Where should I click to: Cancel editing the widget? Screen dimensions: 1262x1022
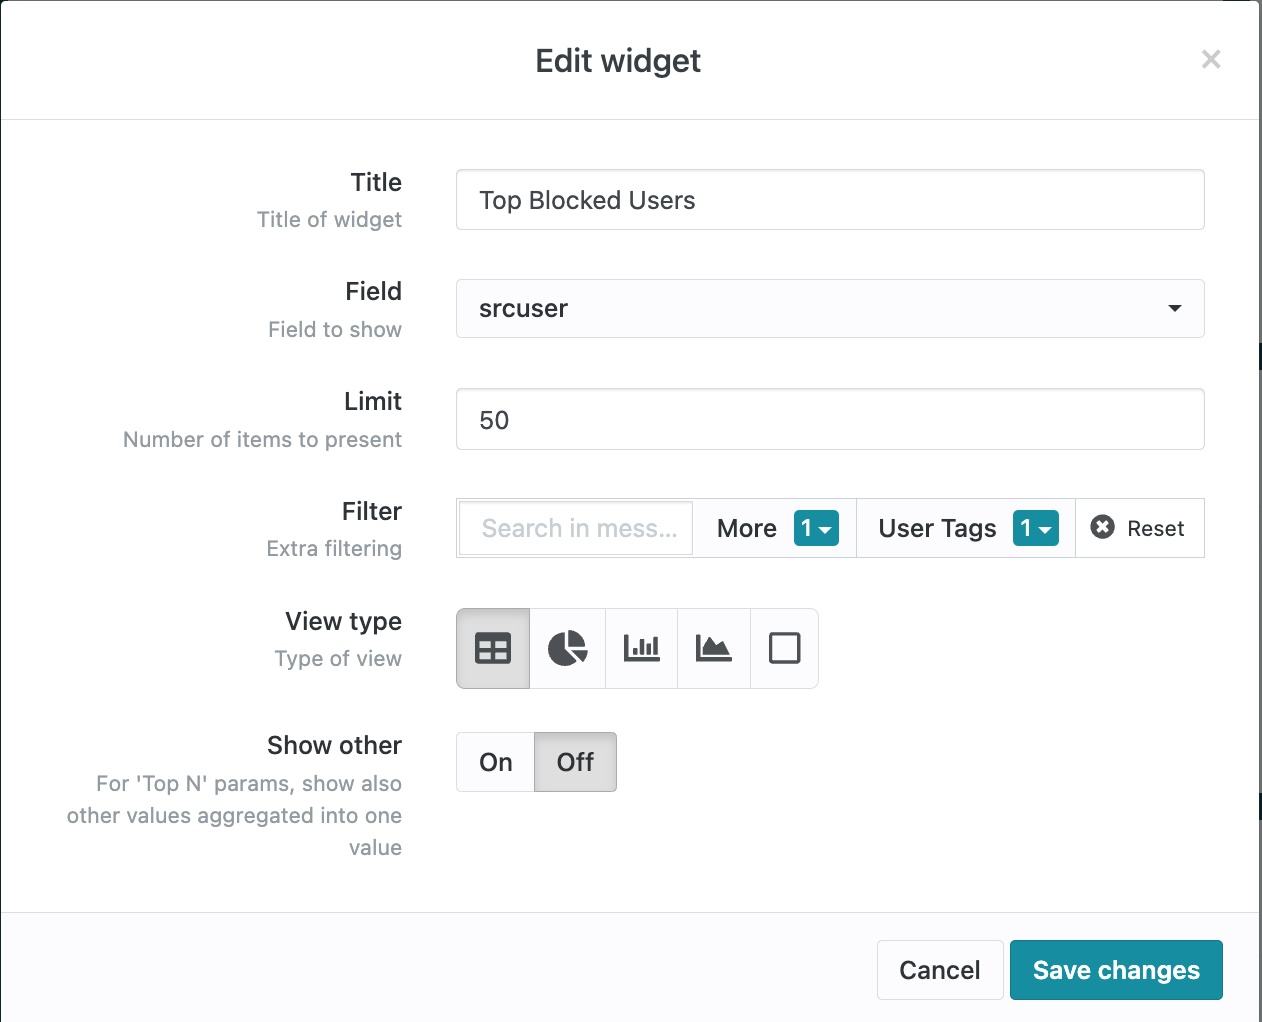click(x=939, y=969)
